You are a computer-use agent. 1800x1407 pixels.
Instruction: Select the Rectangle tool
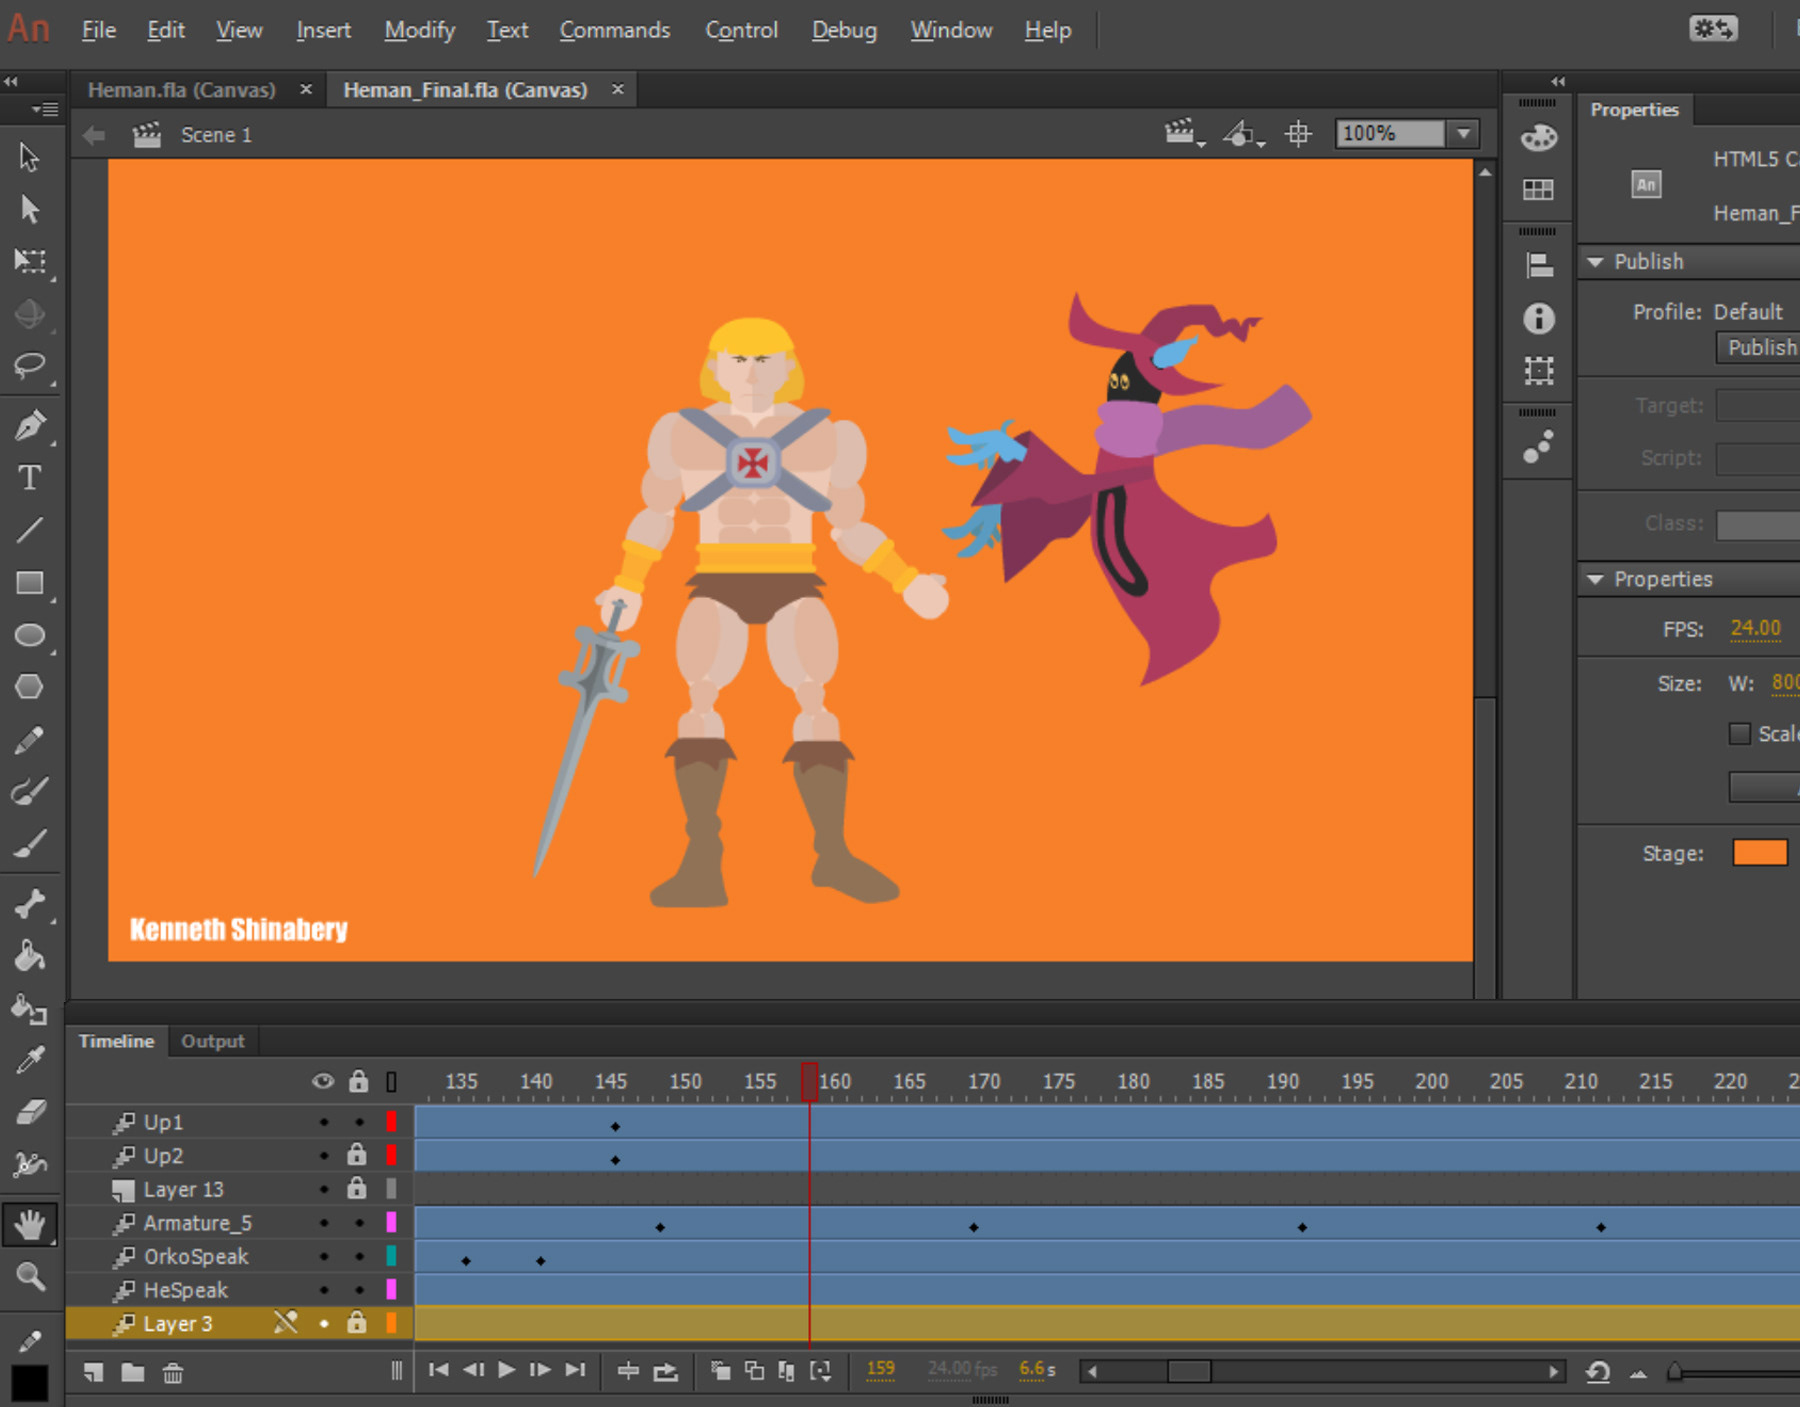(30, 583)
